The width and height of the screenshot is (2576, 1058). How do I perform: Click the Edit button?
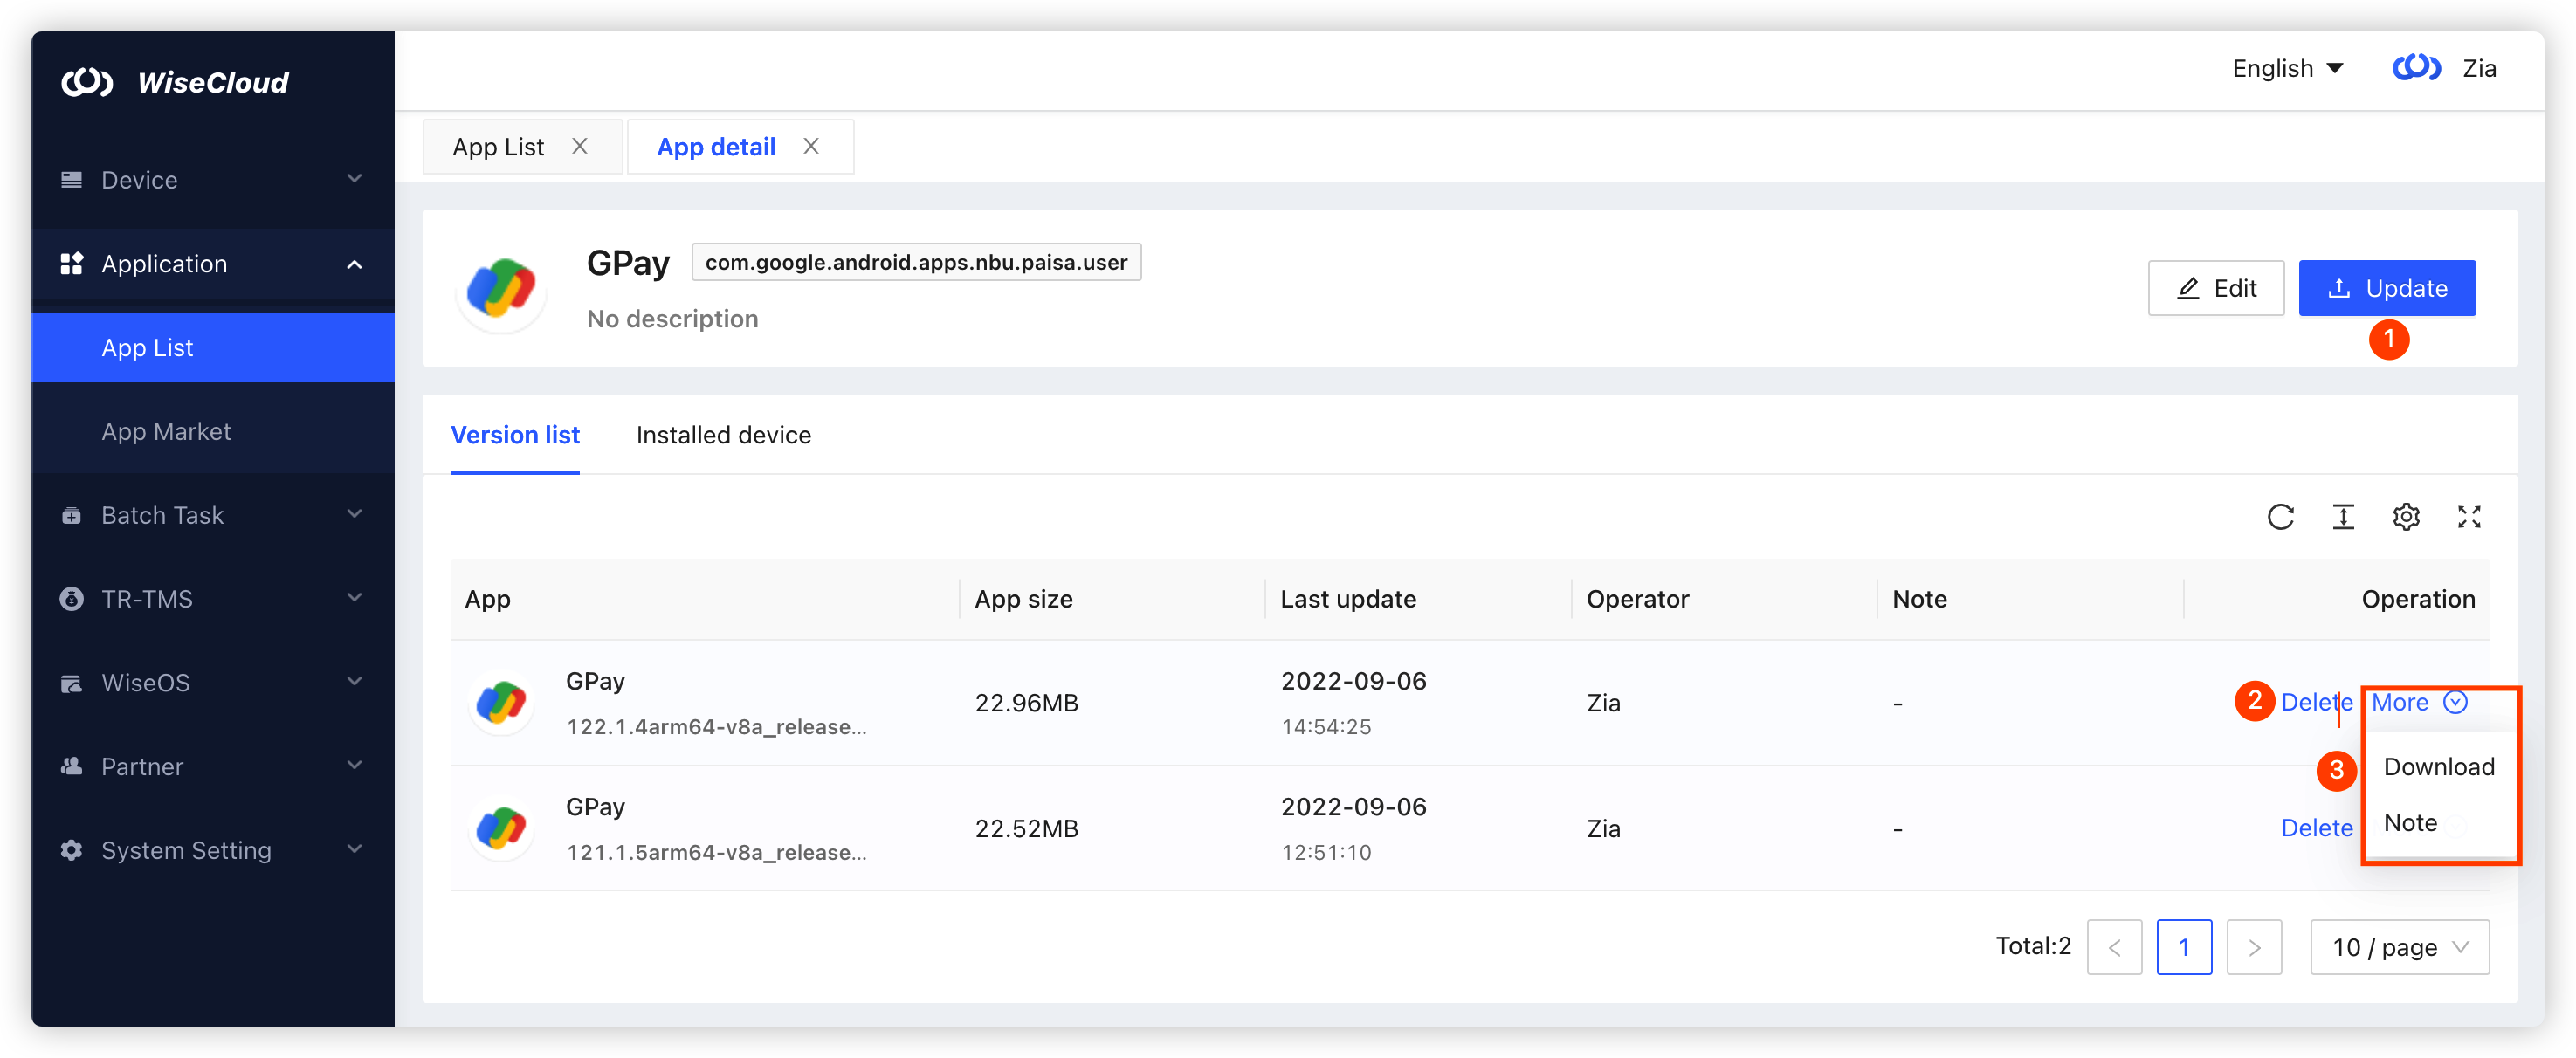click(x=2216, y=289)
